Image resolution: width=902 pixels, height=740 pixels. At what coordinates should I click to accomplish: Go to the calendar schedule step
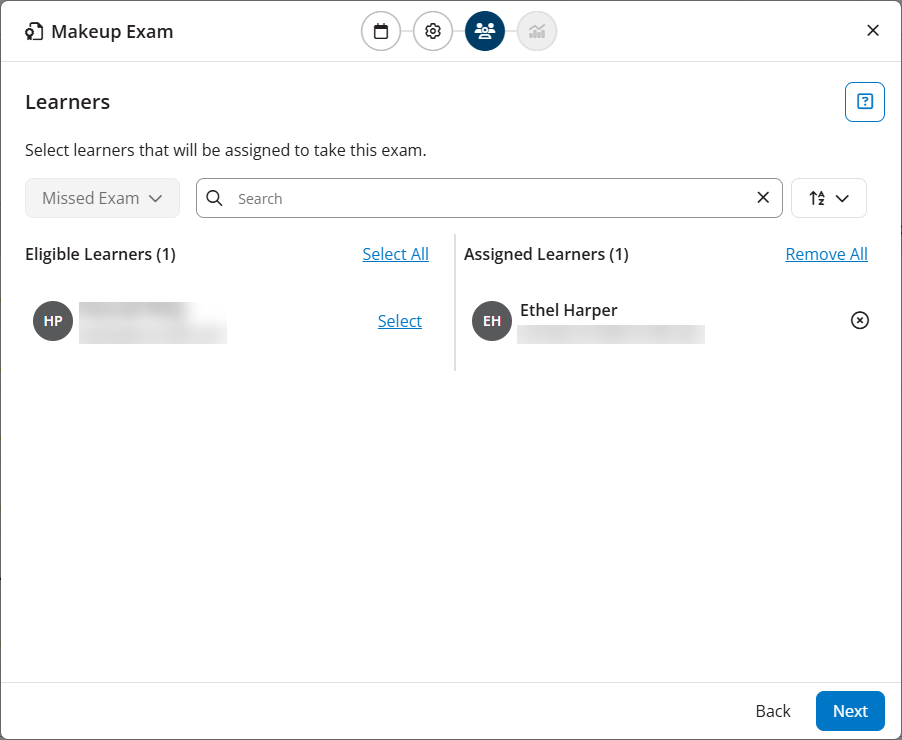click(381, 31)
